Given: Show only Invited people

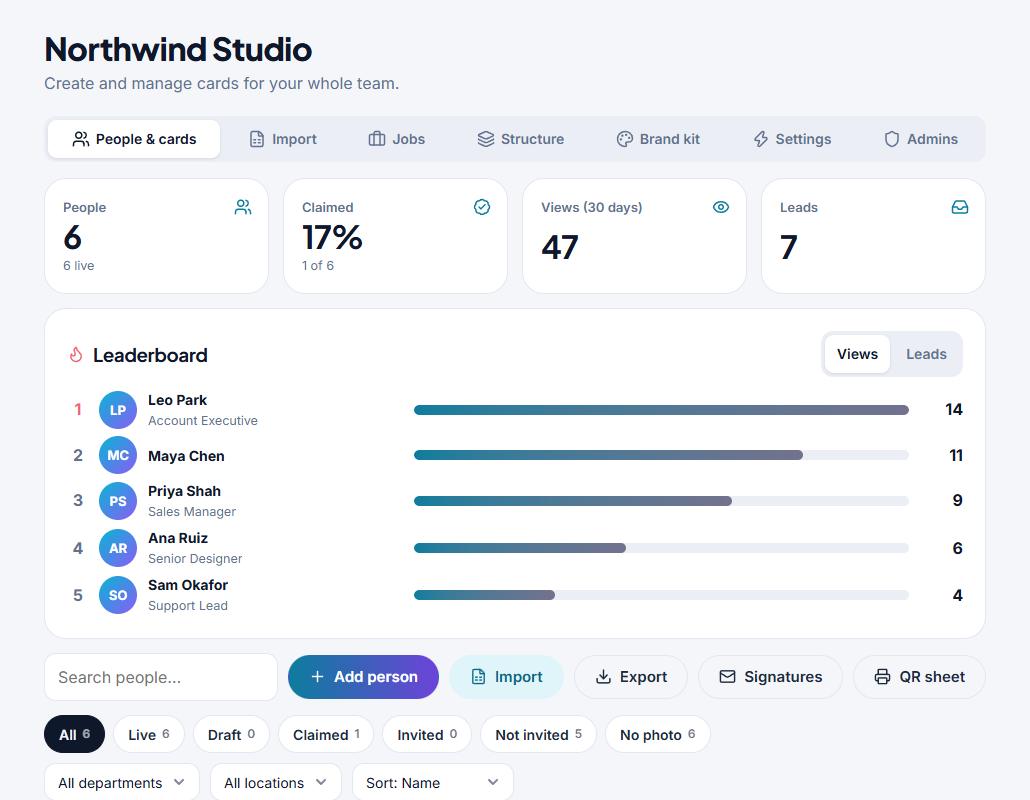Looking at the screenshot, I should coord(427,734).
